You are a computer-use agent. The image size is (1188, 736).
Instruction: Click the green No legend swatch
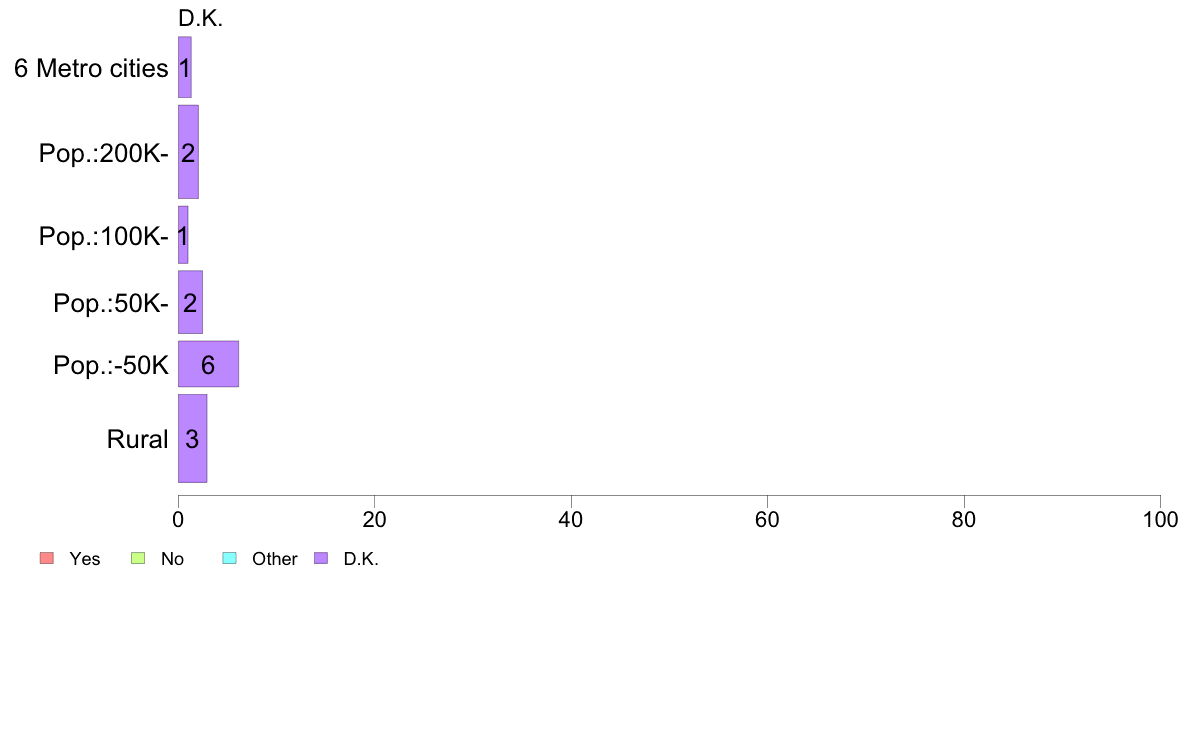138,559
